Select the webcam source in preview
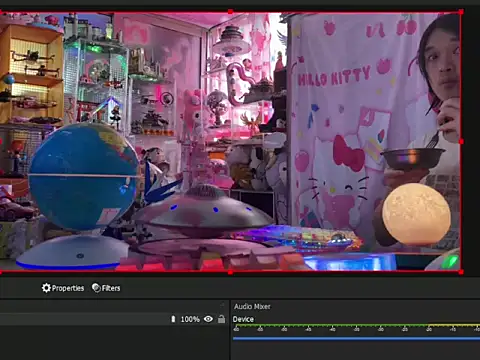480x360 pixels. coord(230,142)
